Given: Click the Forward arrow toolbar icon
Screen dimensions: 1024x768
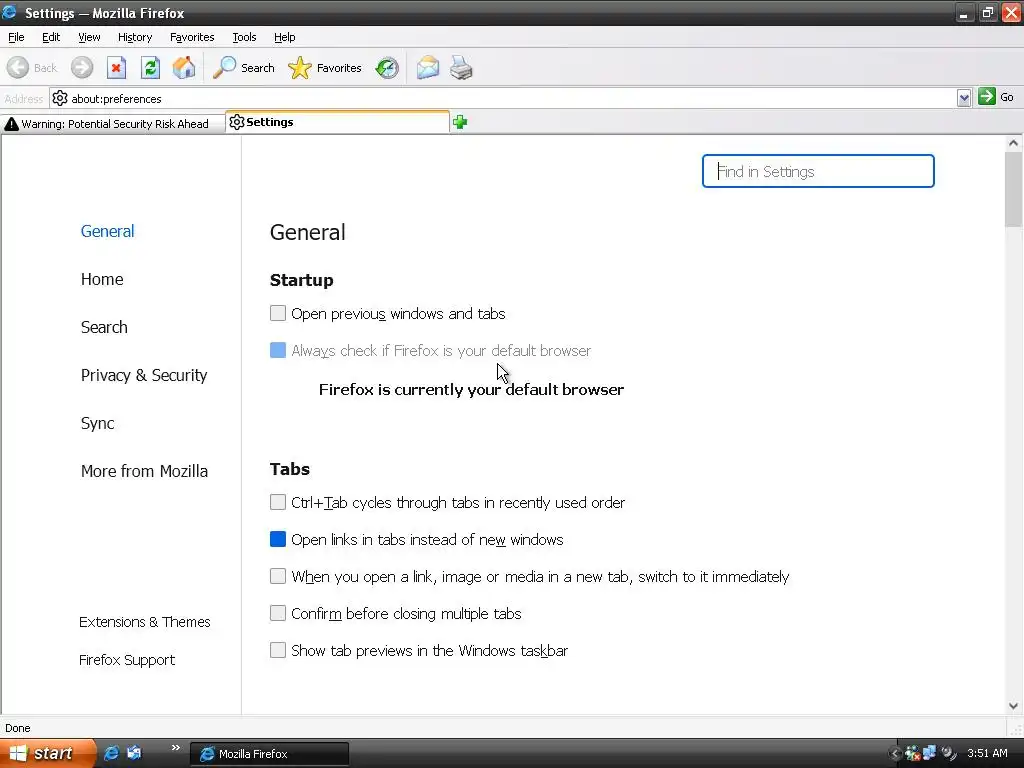Looking at the screenshot, I should tap(82, 67).
